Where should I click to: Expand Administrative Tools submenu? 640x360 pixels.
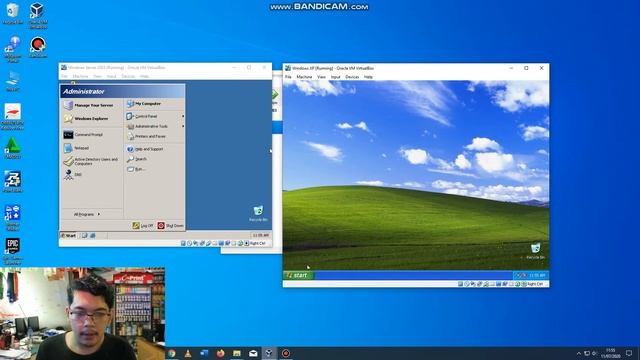coord(155,127)
